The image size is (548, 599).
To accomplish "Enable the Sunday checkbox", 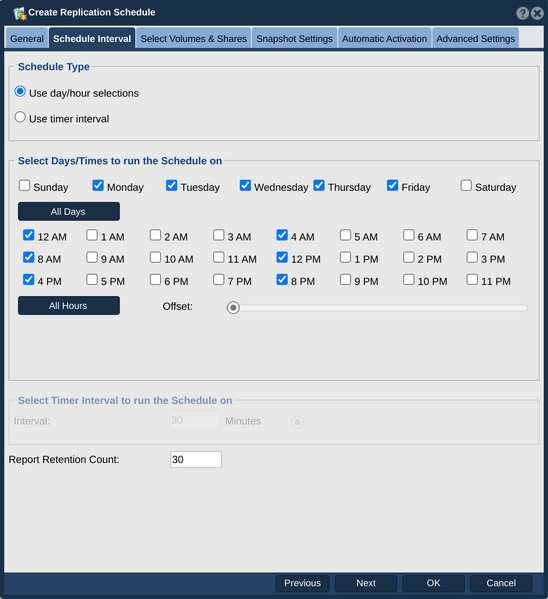I will tap(24, 185).
